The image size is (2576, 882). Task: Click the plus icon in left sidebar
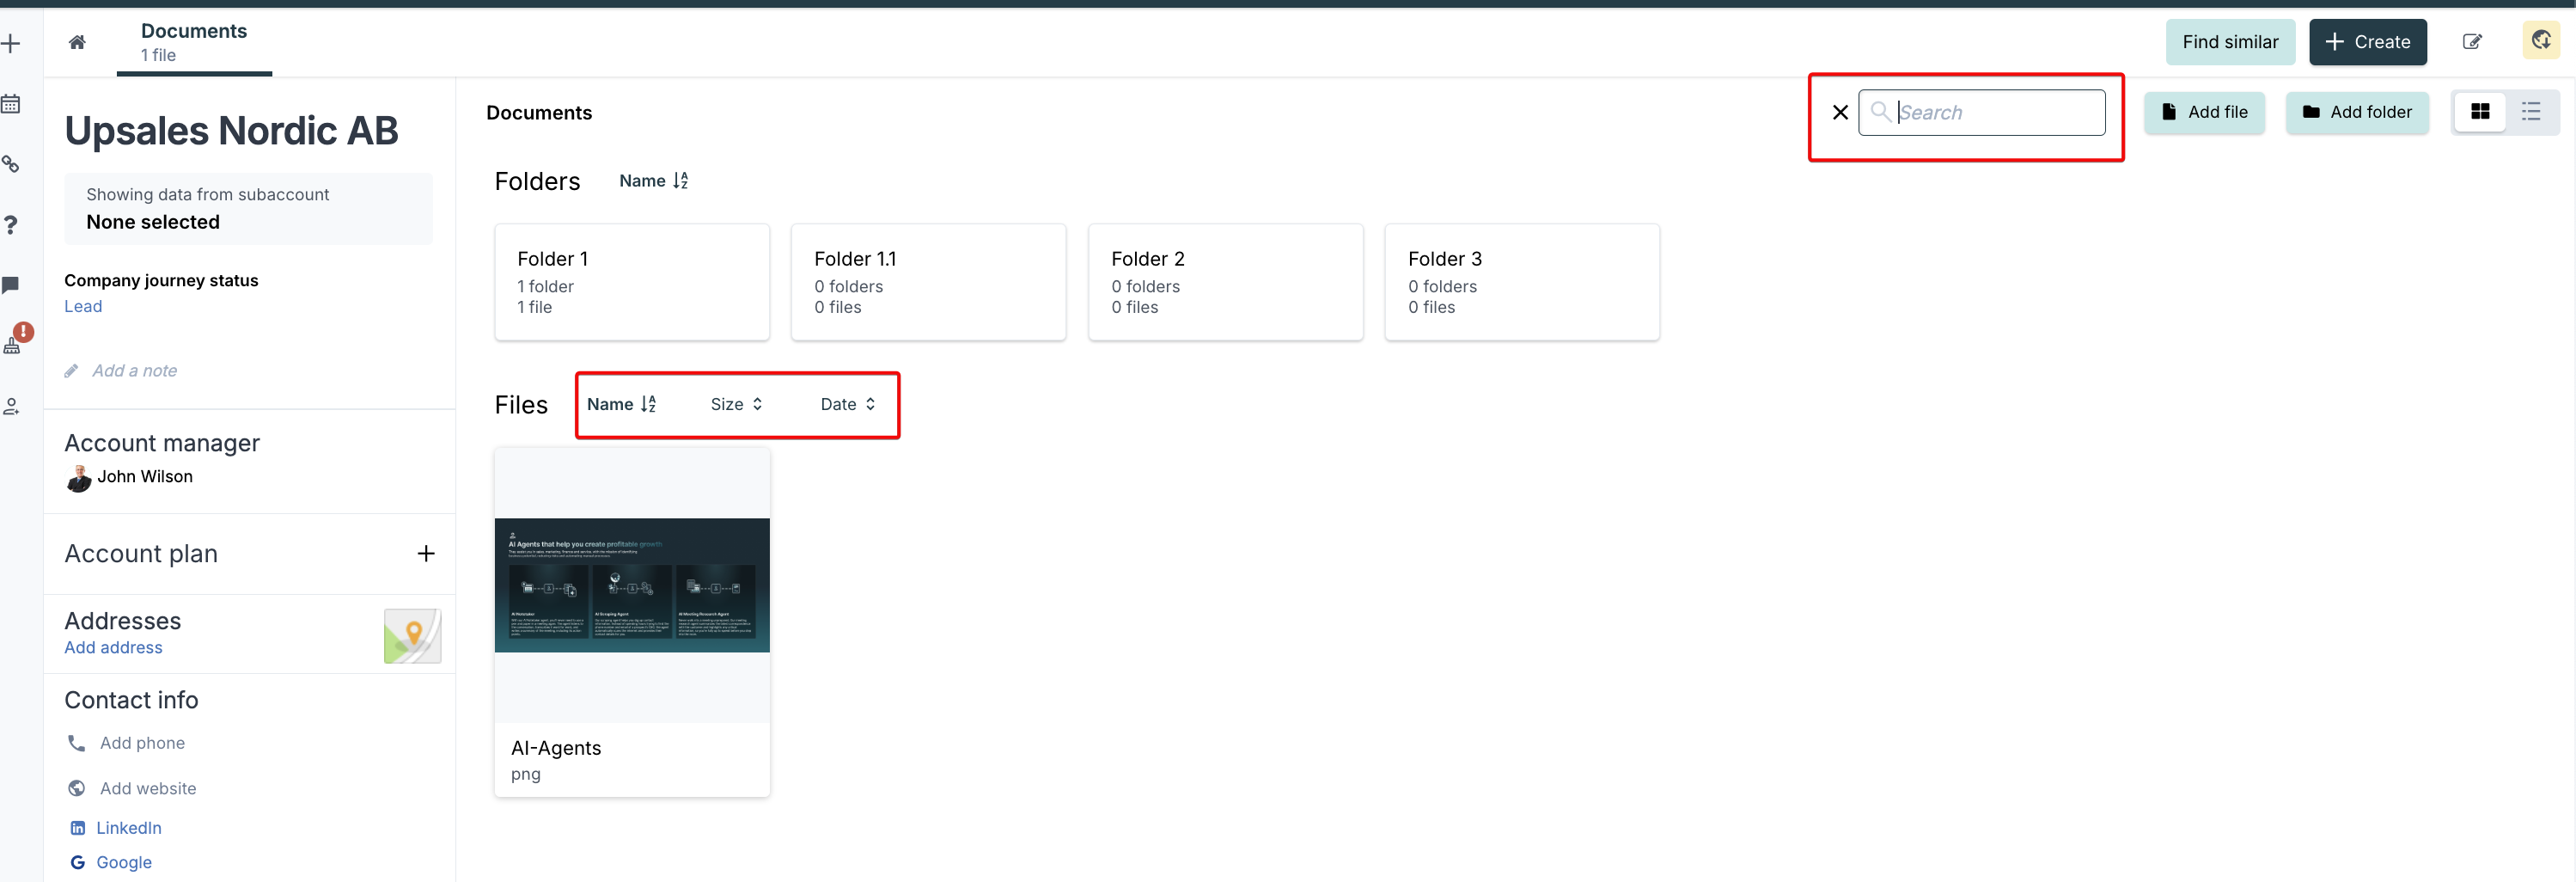(11, 44)
